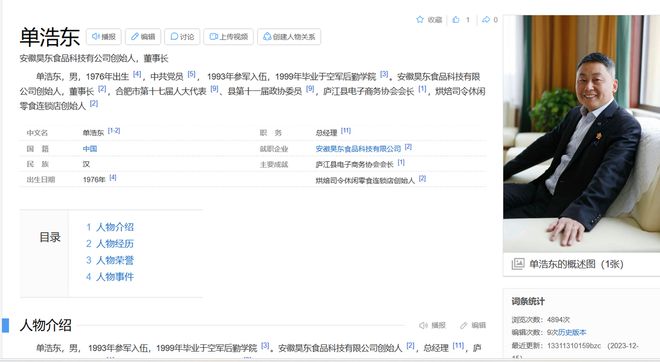Screen dimensions: 660x362
Task: Open the 编辑 pencil button near title
Action: pyautogui.click(x=143, y=37)
